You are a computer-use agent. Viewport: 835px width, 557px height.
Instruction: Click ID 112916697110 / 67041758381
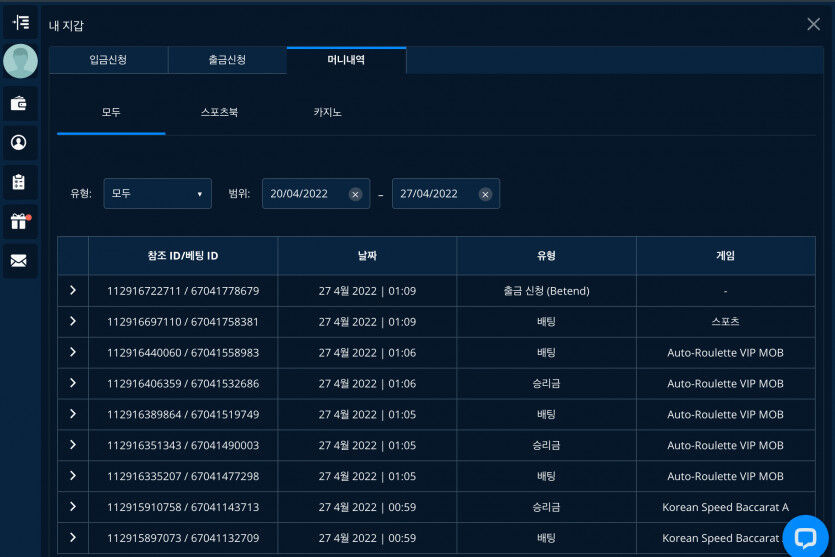pos(183,322)
